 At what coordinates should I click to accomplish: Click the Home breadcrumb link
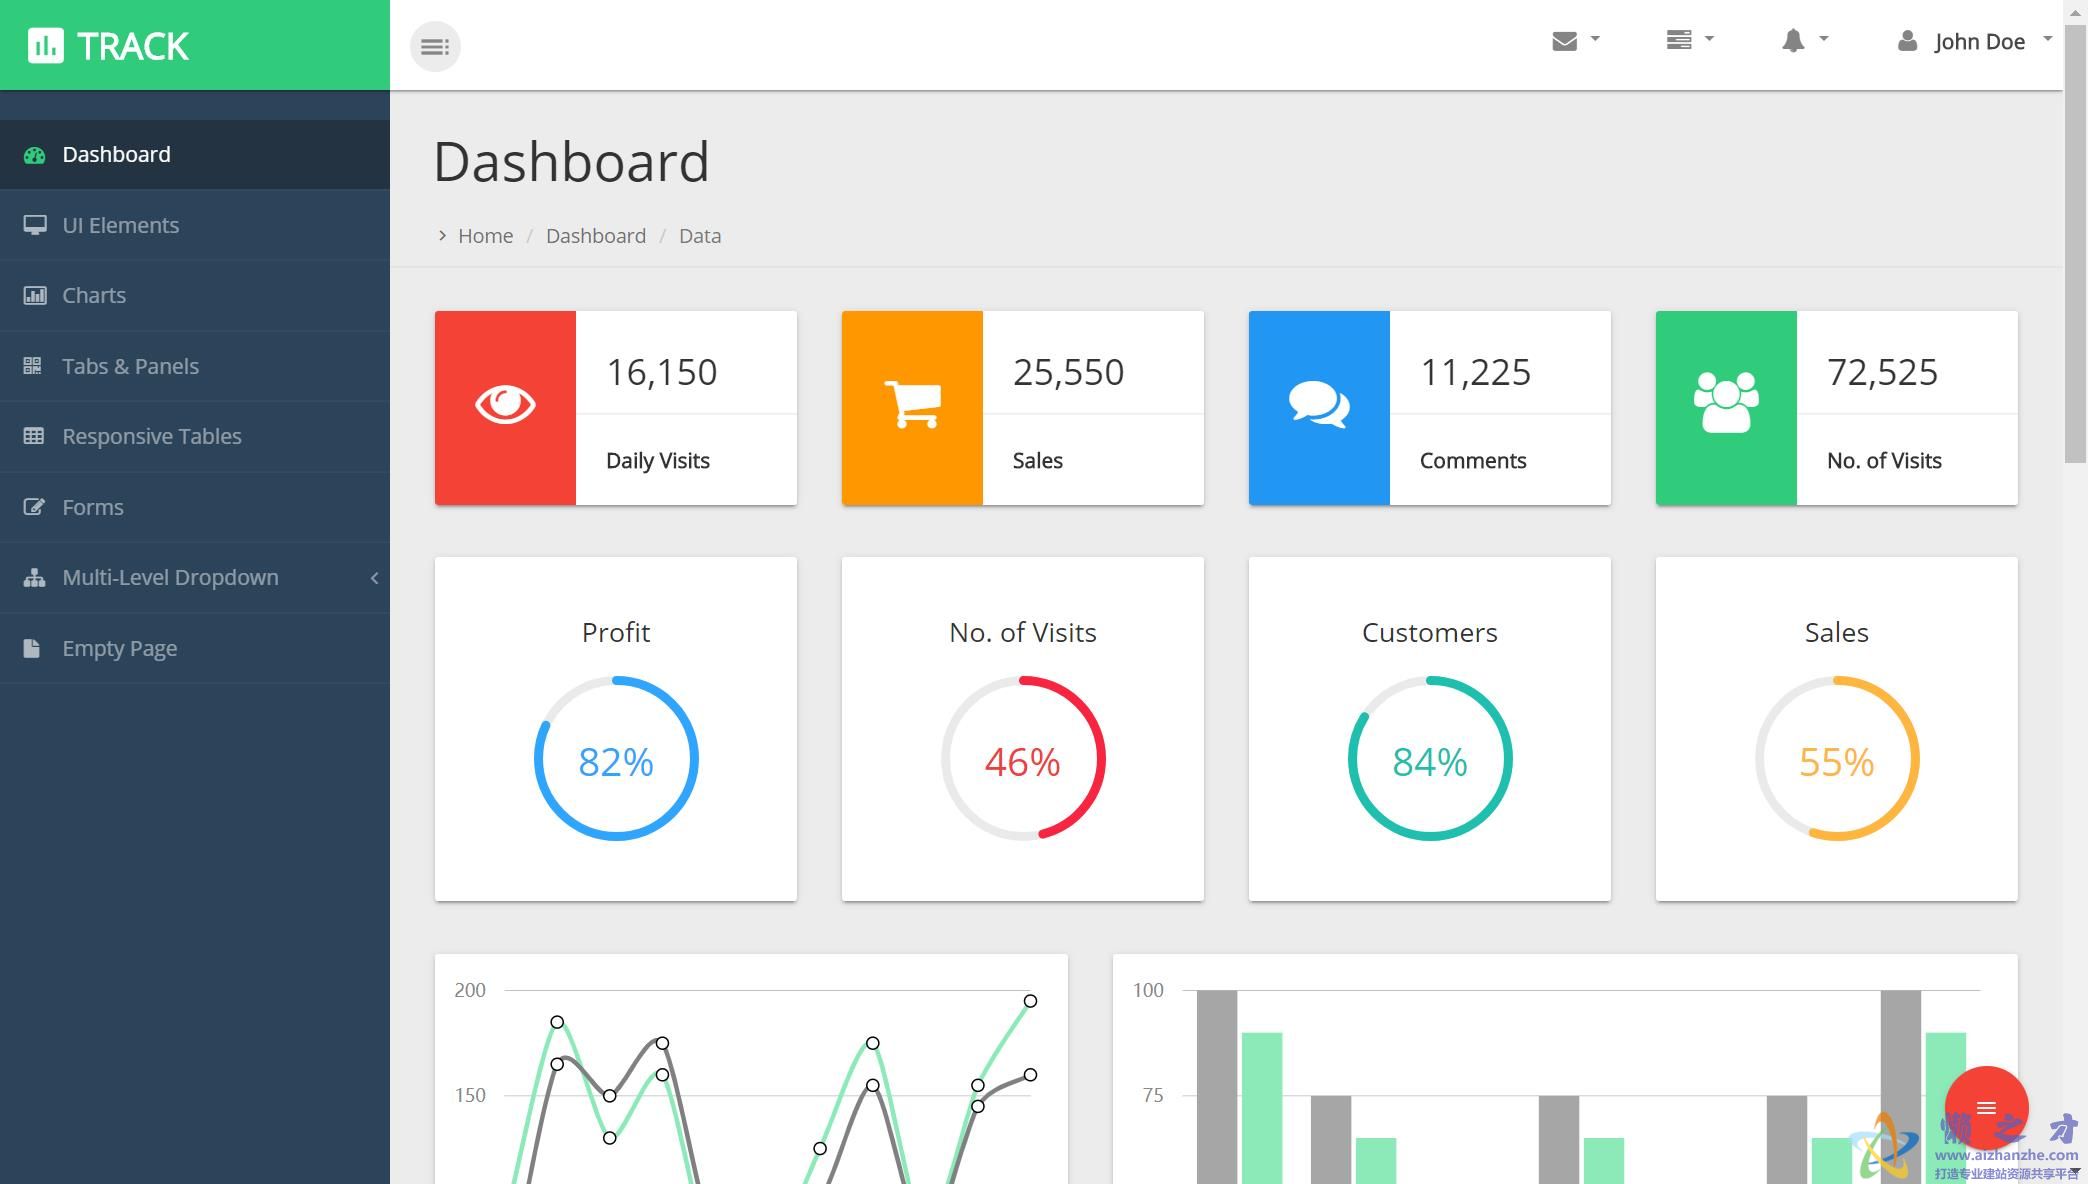click(x=485, y=236)
